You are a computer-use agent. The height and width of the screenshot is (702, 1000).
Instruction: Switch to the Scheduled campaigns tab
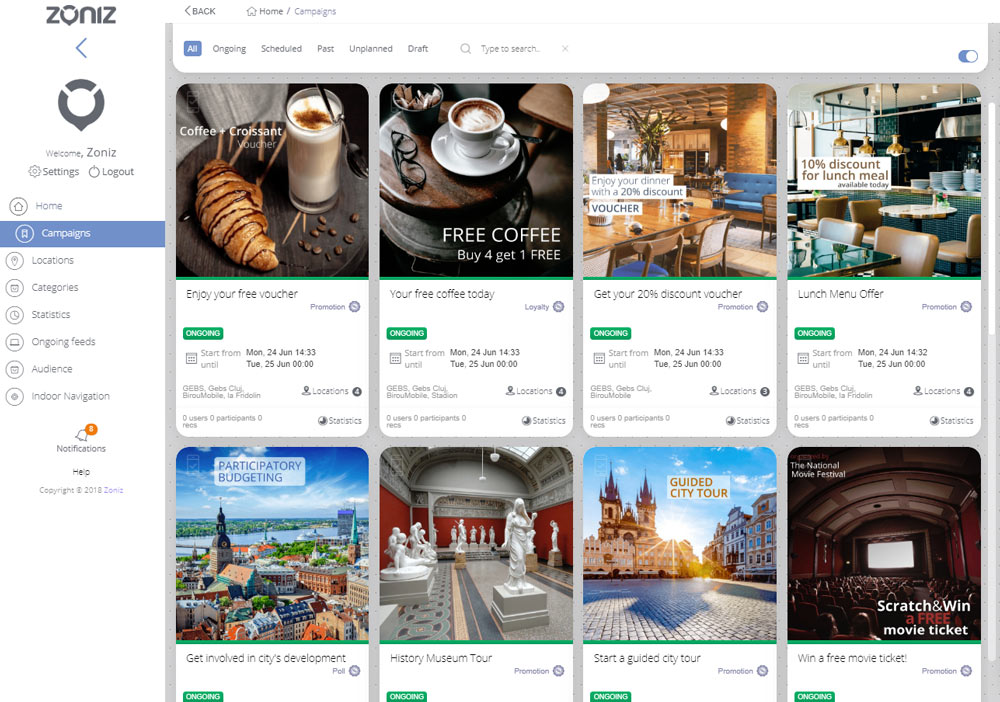[x=281, y=48]
